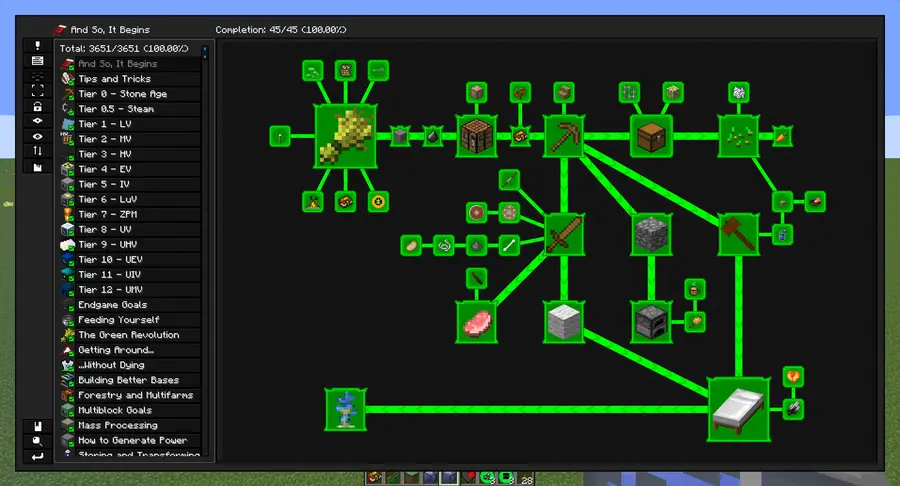Open the cotton ball quest above seeds
The width and height of the screenshot is (900, 486).
point(739,92)
